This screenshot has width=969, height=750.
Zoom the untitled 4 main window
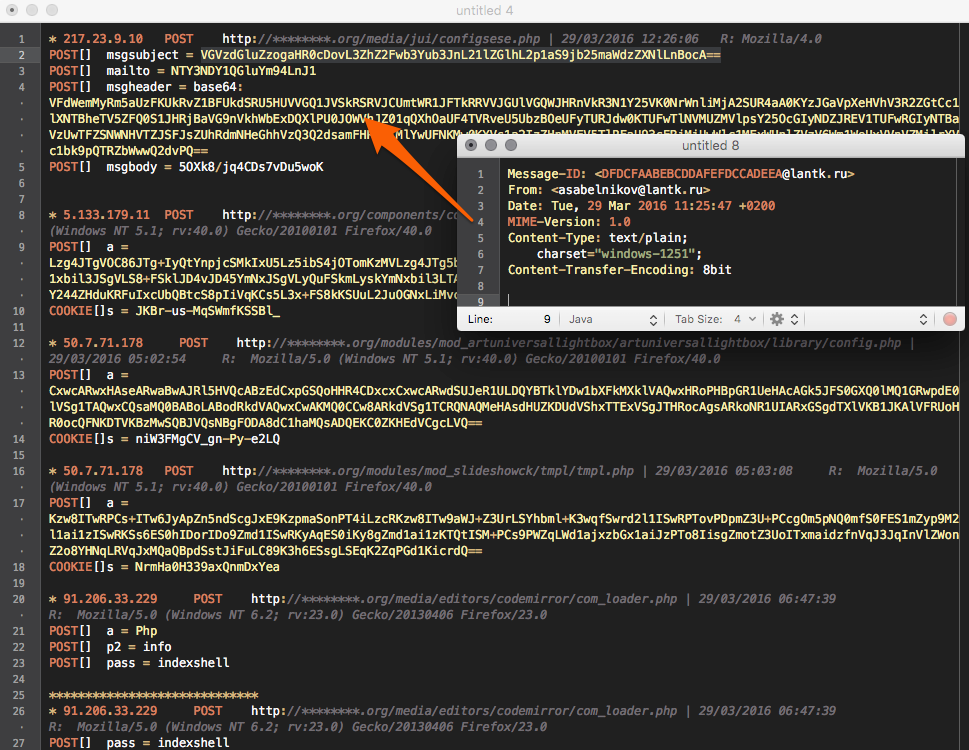[x=52, y=10]
